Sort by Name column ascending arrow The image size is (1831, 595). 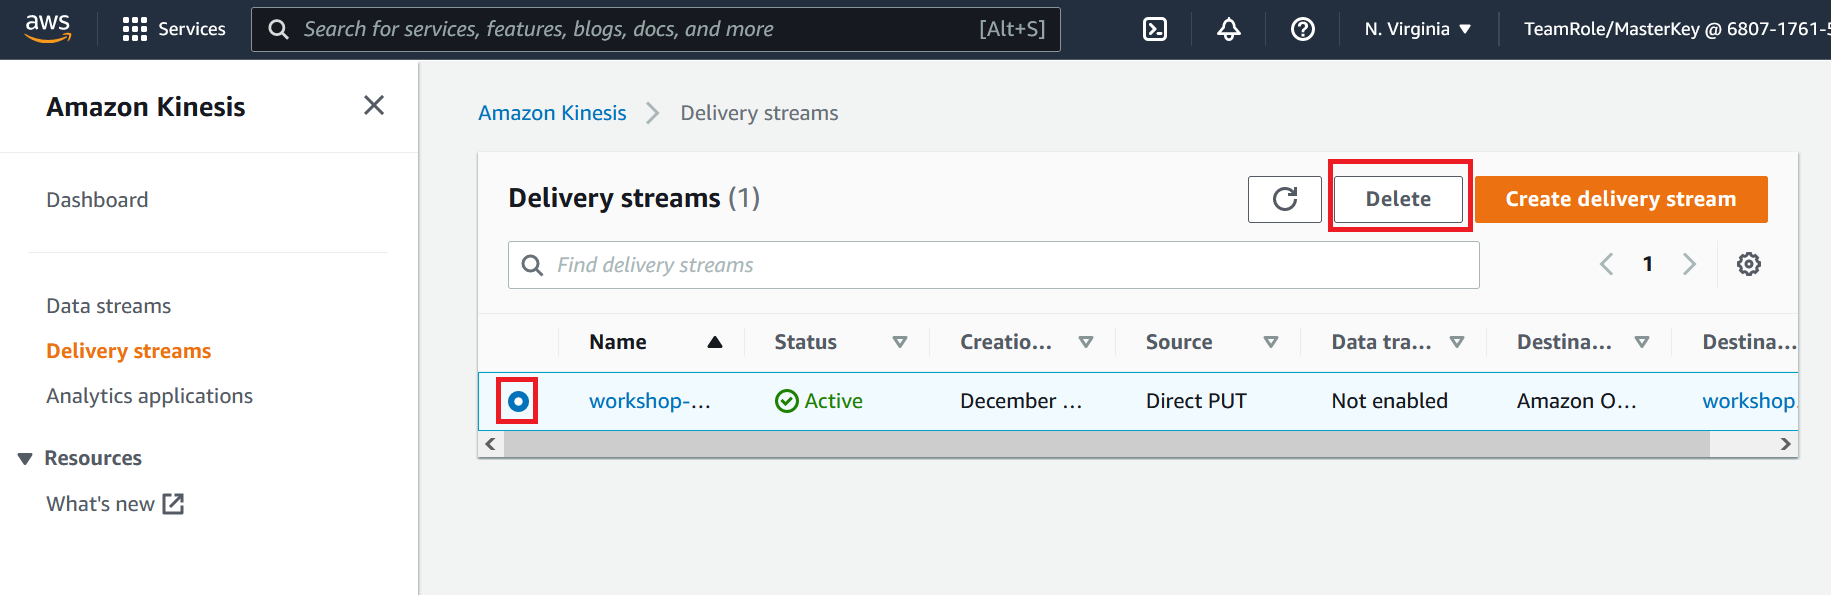[x=715, y=342]
